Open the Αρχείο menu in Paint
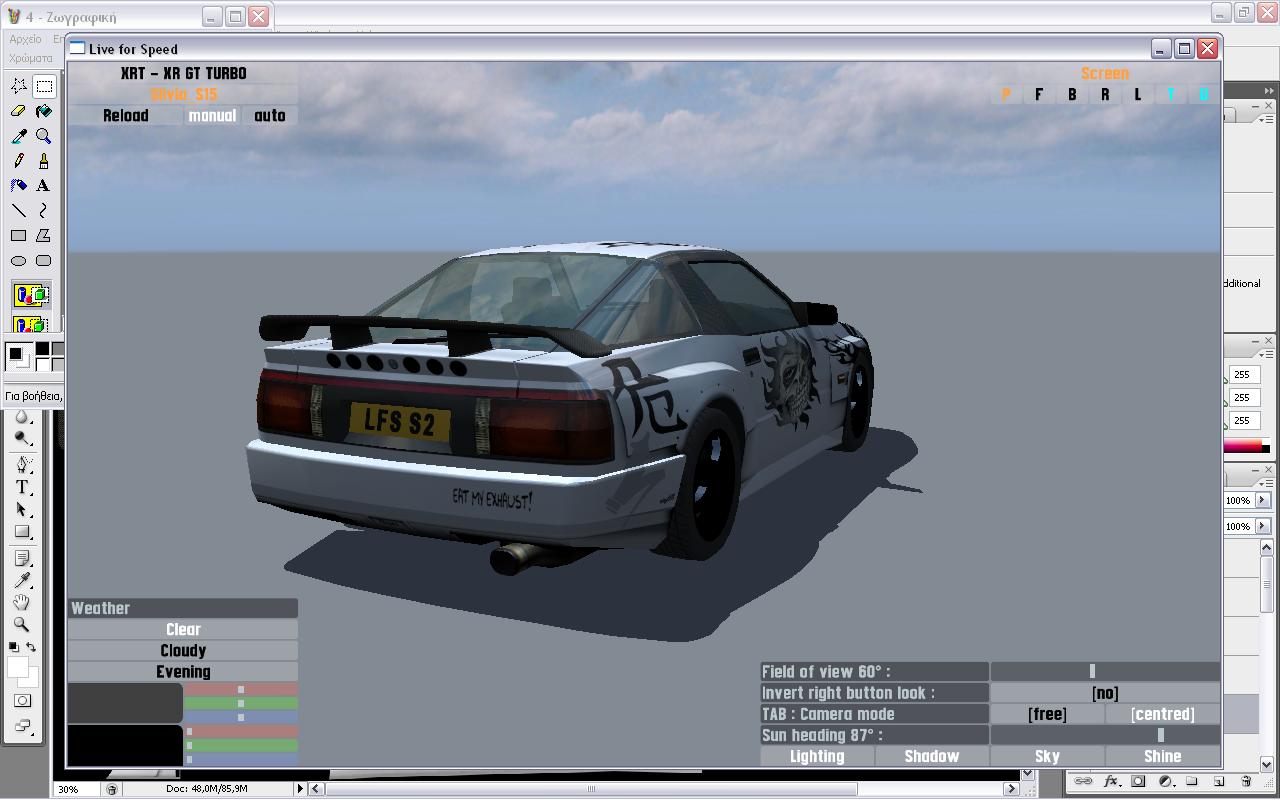The image size is (1280, 800). pos(25,39)
